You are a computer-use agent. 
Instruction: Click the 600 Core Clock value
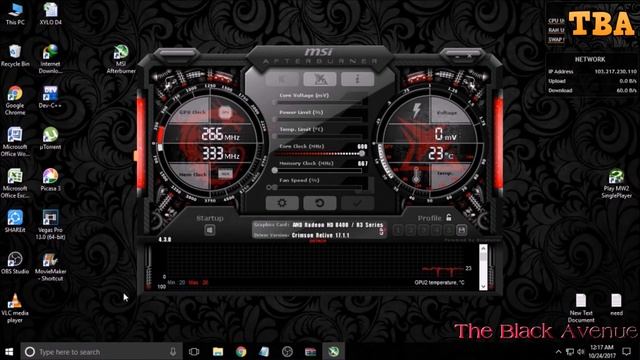coord(362,146)
